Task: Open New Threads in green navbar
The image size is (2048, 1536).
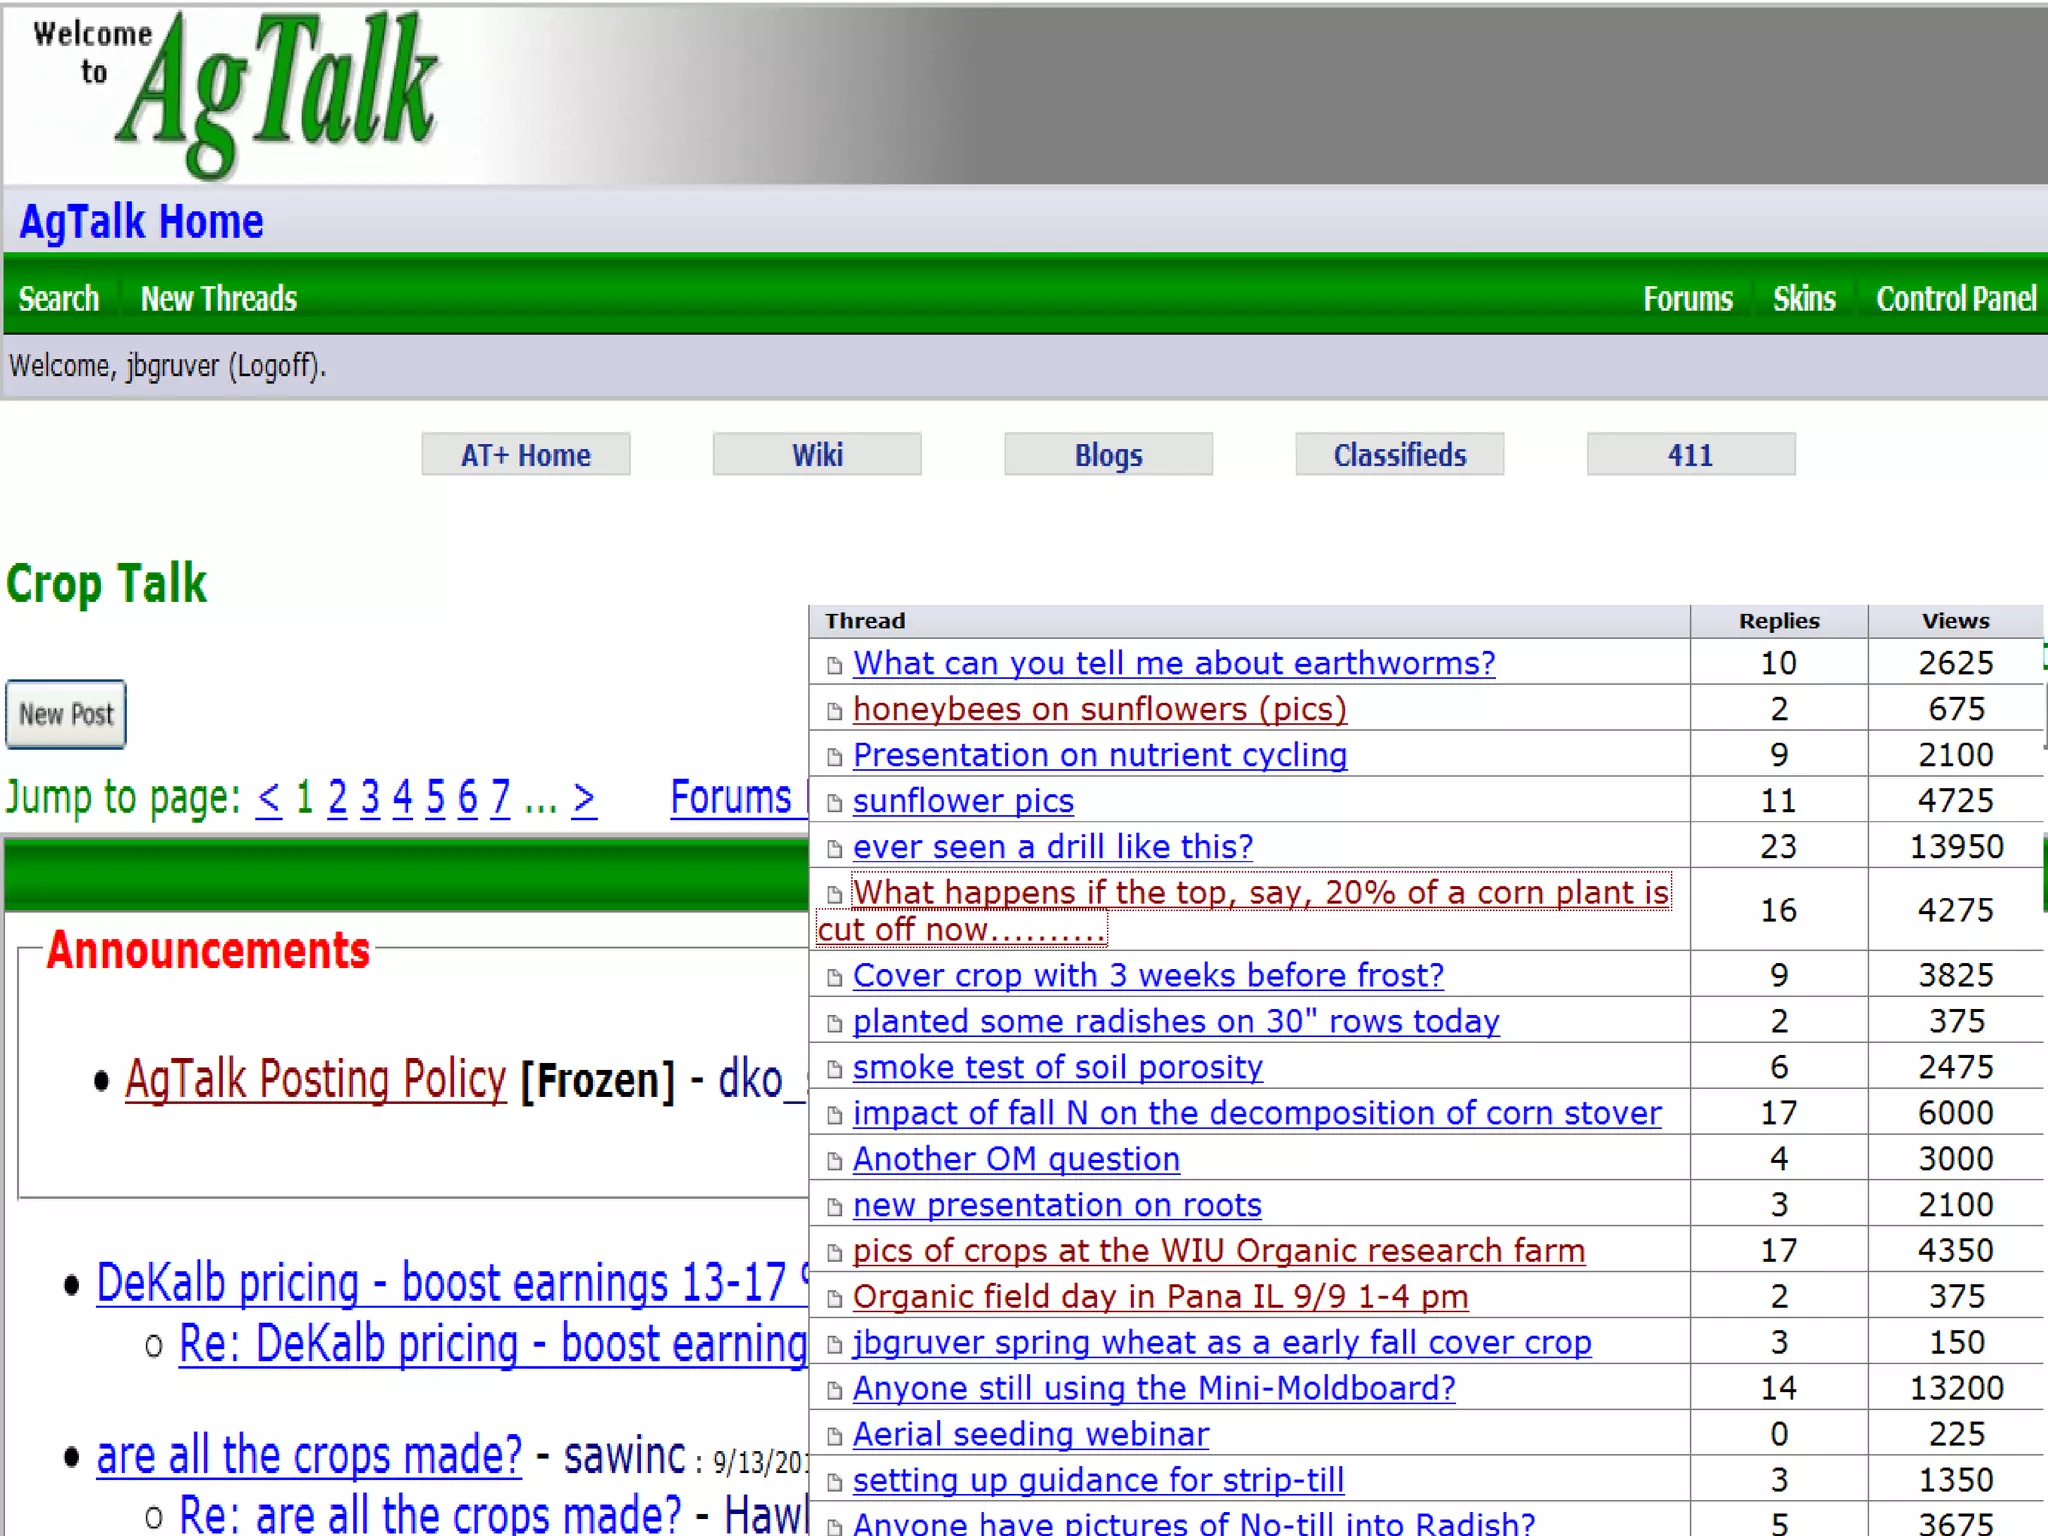Action: 218,299
